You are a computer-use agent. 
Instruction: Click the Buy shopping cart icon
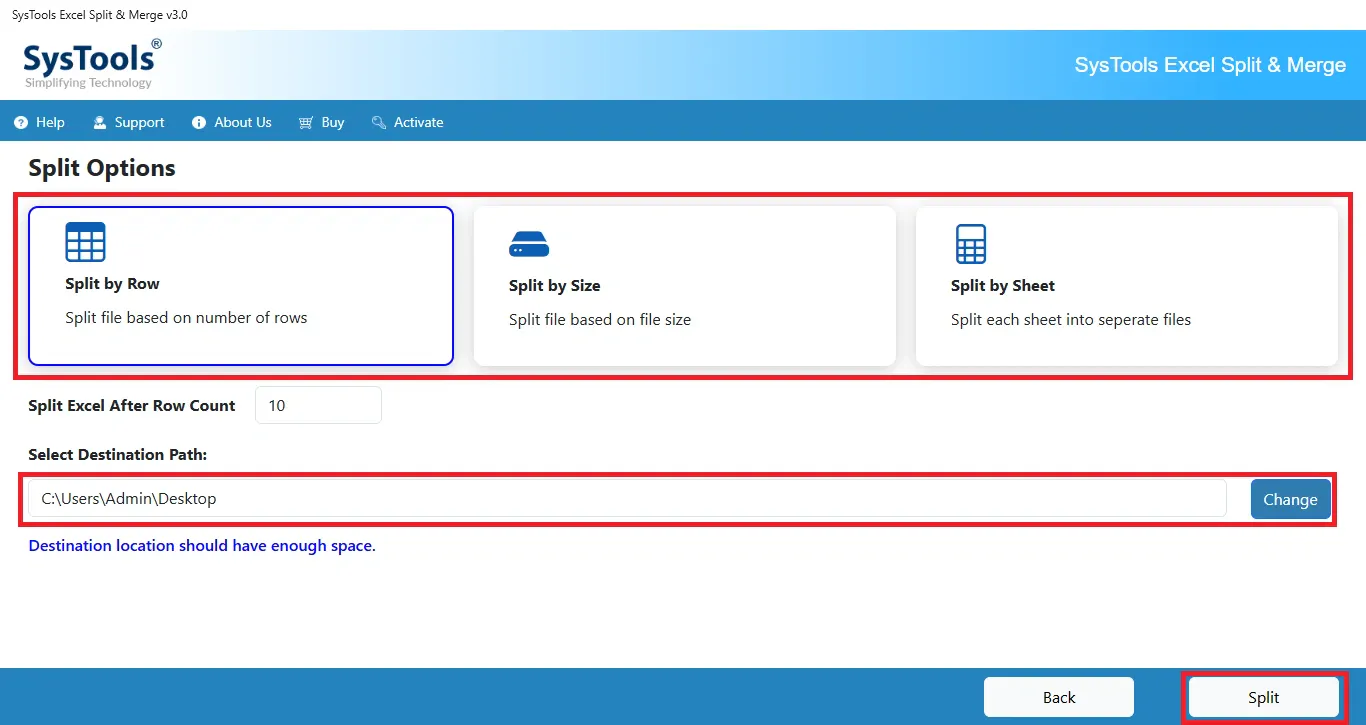(x=306, y=123)
